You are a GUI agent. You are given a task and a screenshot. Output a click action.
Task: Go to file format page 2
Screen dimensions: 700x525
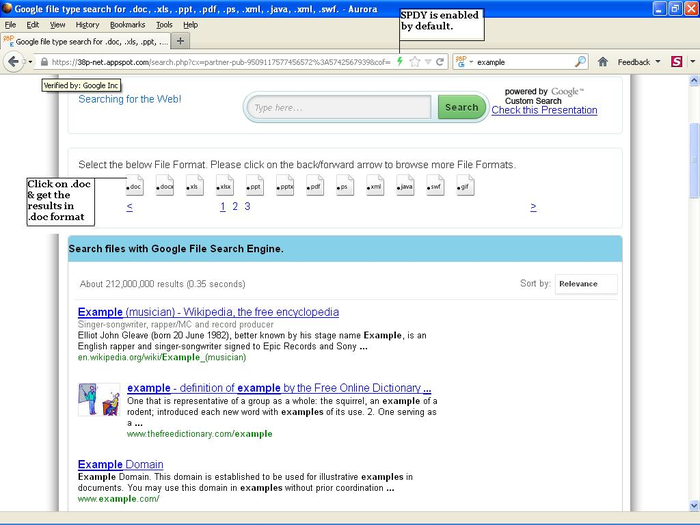235,206
